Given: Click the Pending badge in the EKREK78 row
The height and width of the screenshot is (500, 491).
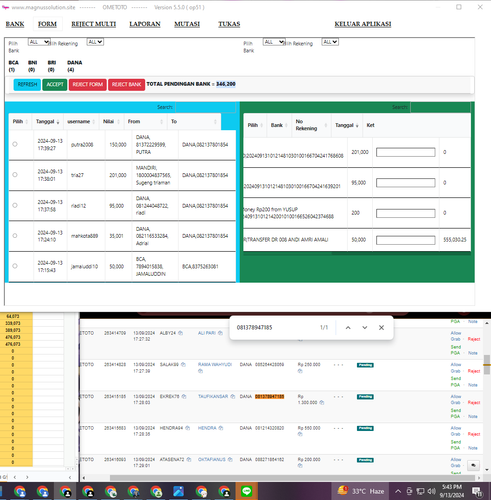Looking at the screenshot, I should click(x=365, y=397).
